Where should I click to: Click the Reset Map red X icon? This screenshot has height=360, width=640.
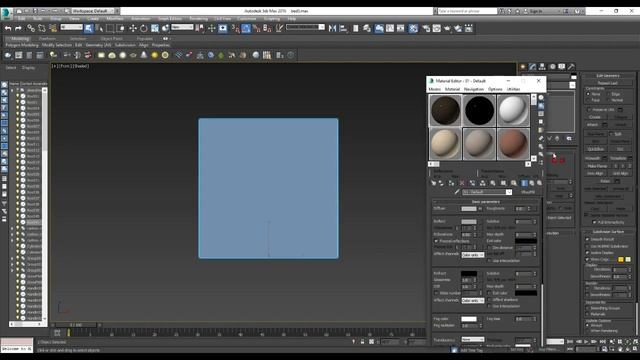462,183
